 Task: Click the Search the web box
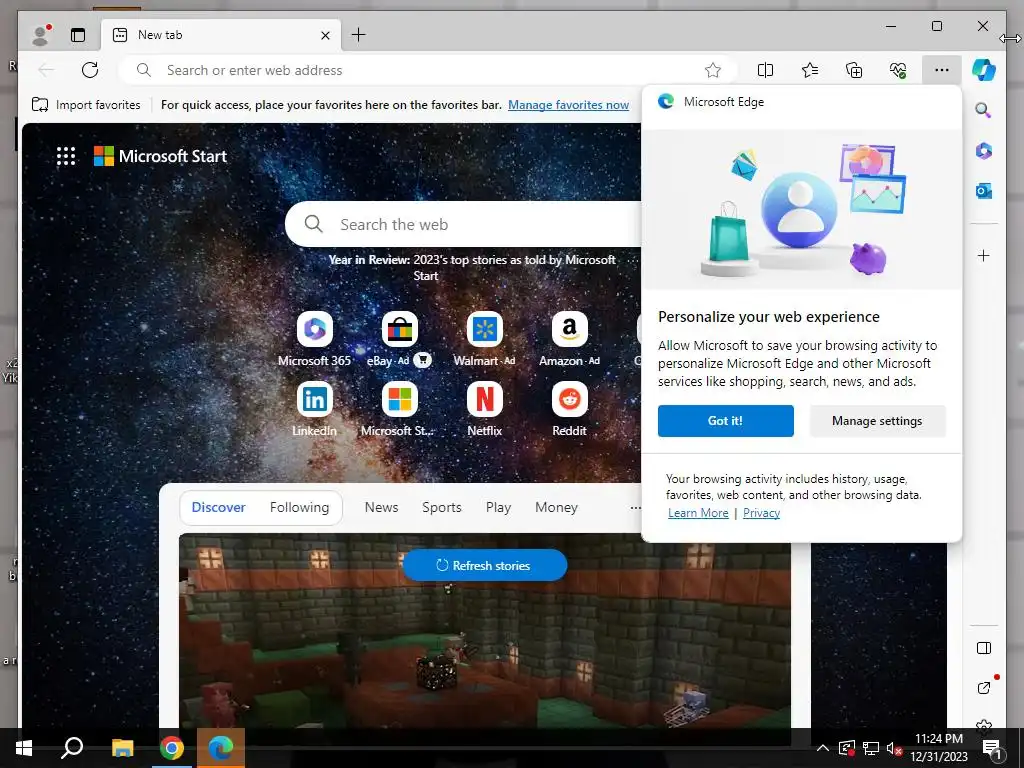point(464,224)
